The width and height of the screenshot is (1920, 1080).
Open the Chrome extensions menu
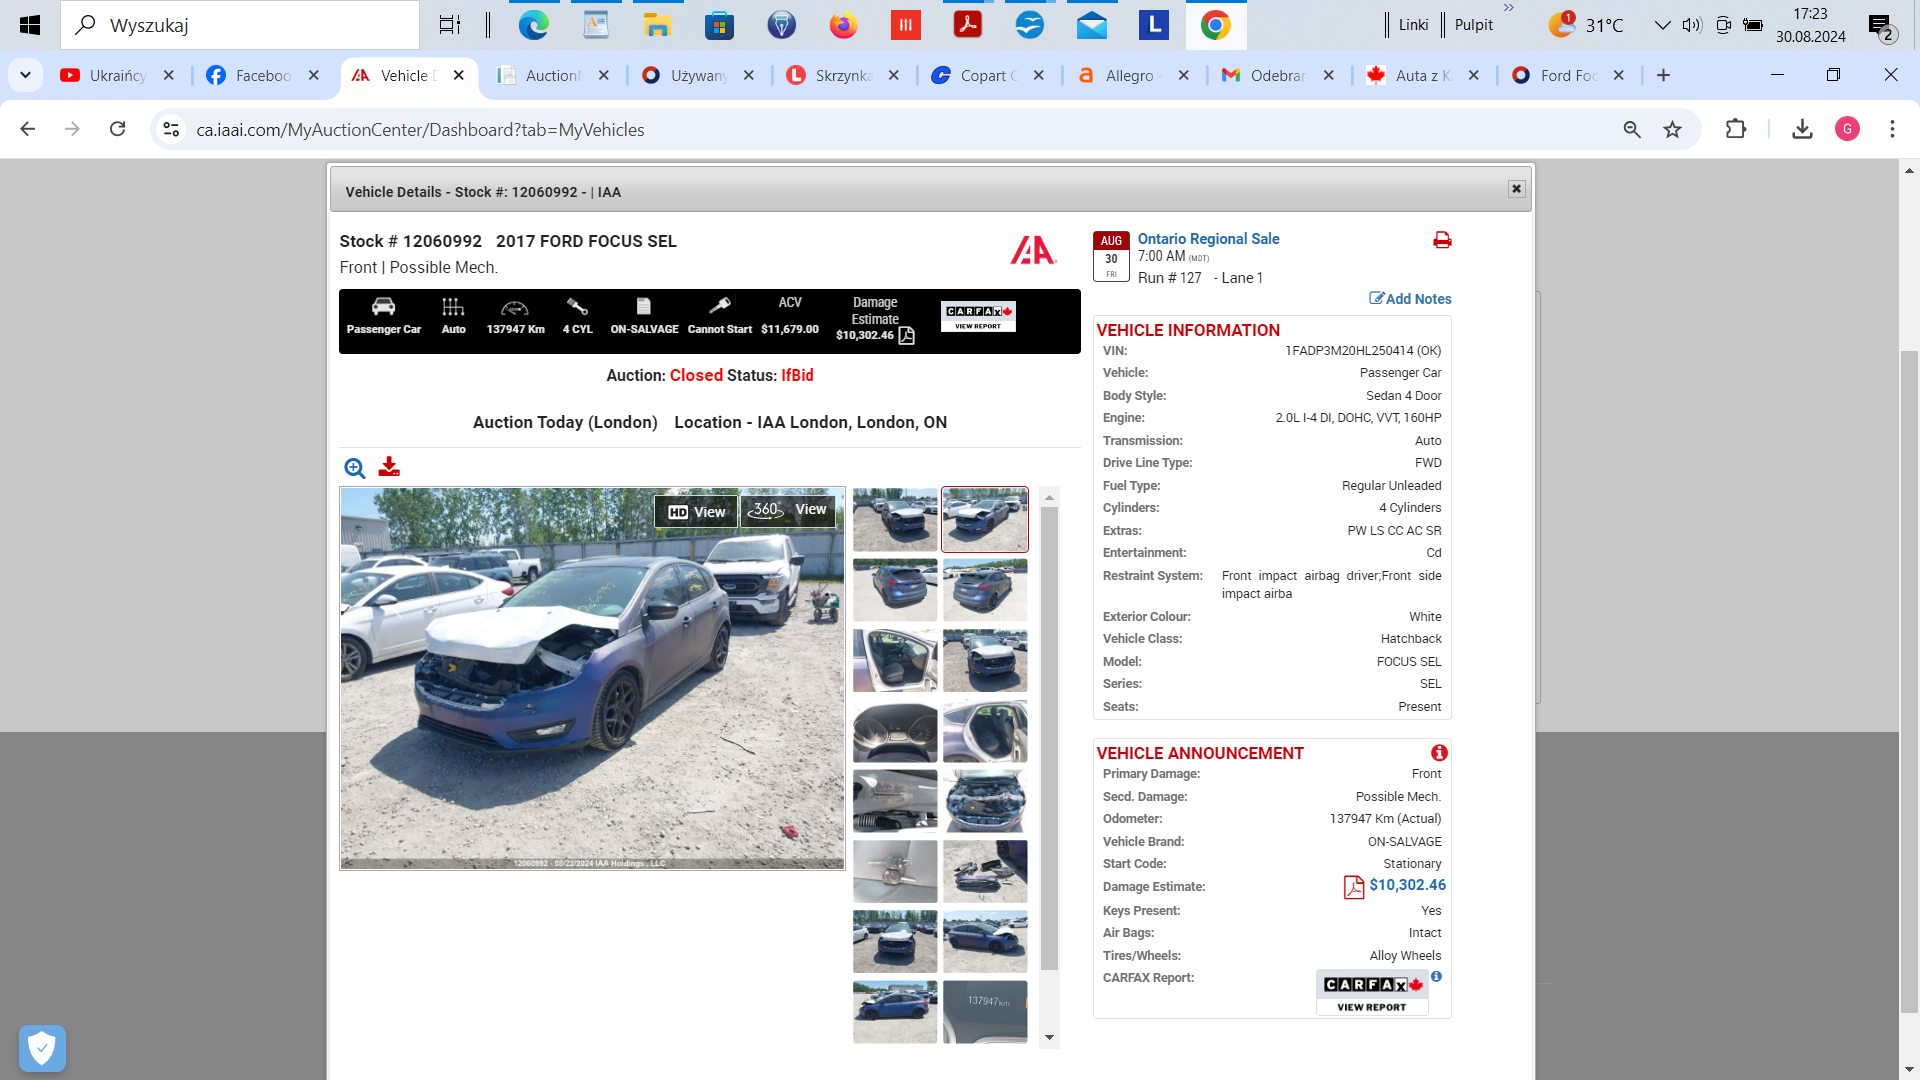[x=1736, y=129]
